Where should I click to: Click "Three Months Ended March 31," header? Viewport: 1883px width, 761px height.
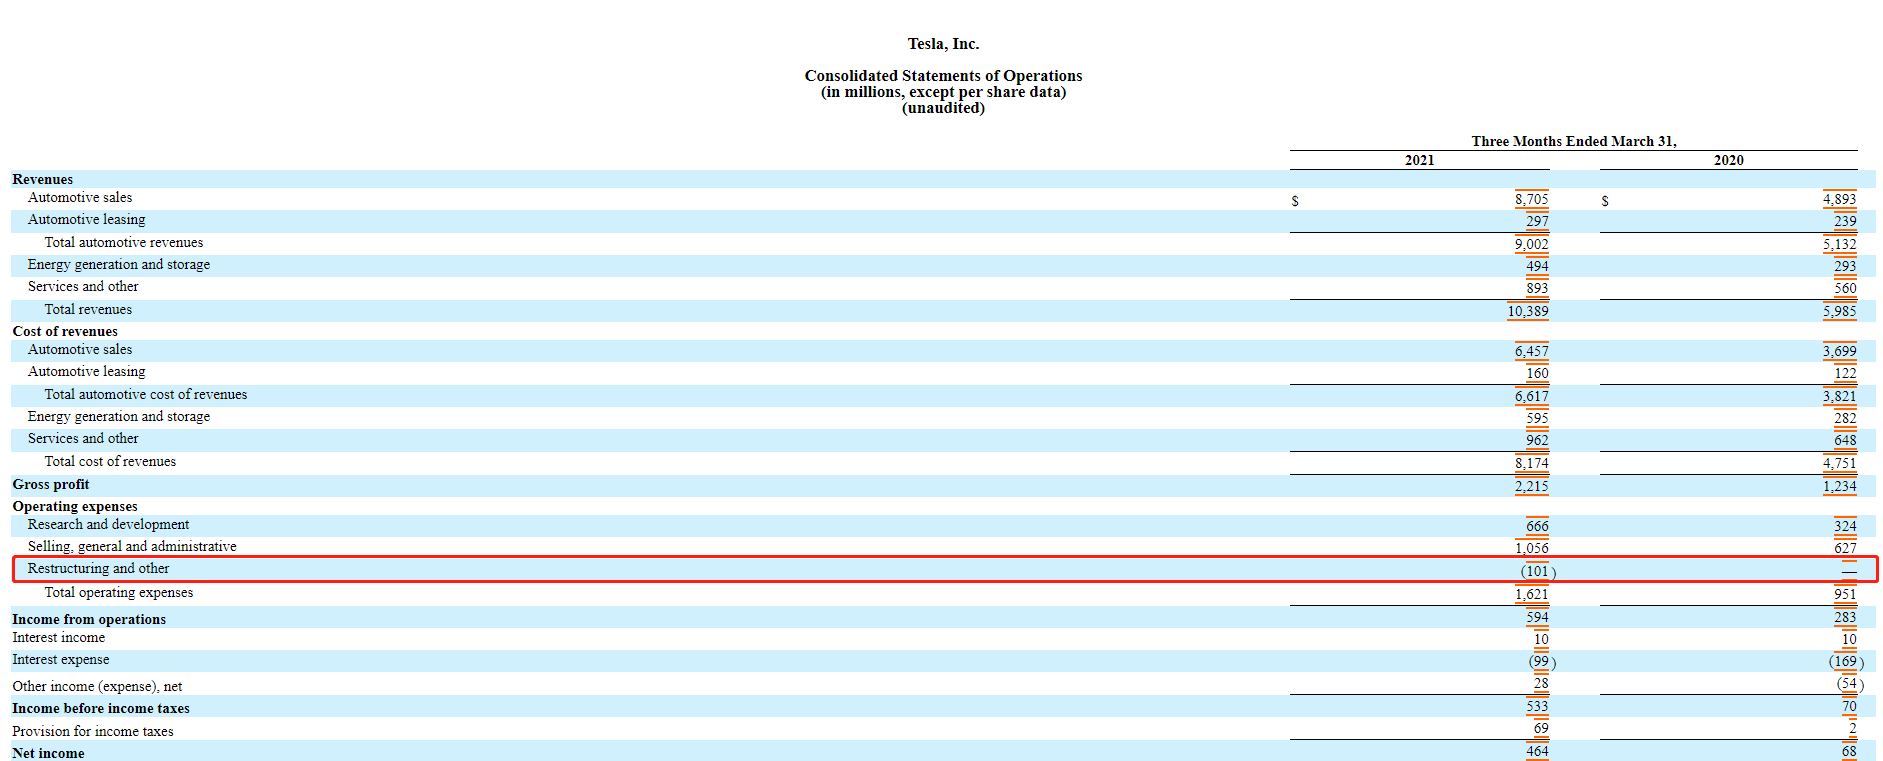[1574, 141]
